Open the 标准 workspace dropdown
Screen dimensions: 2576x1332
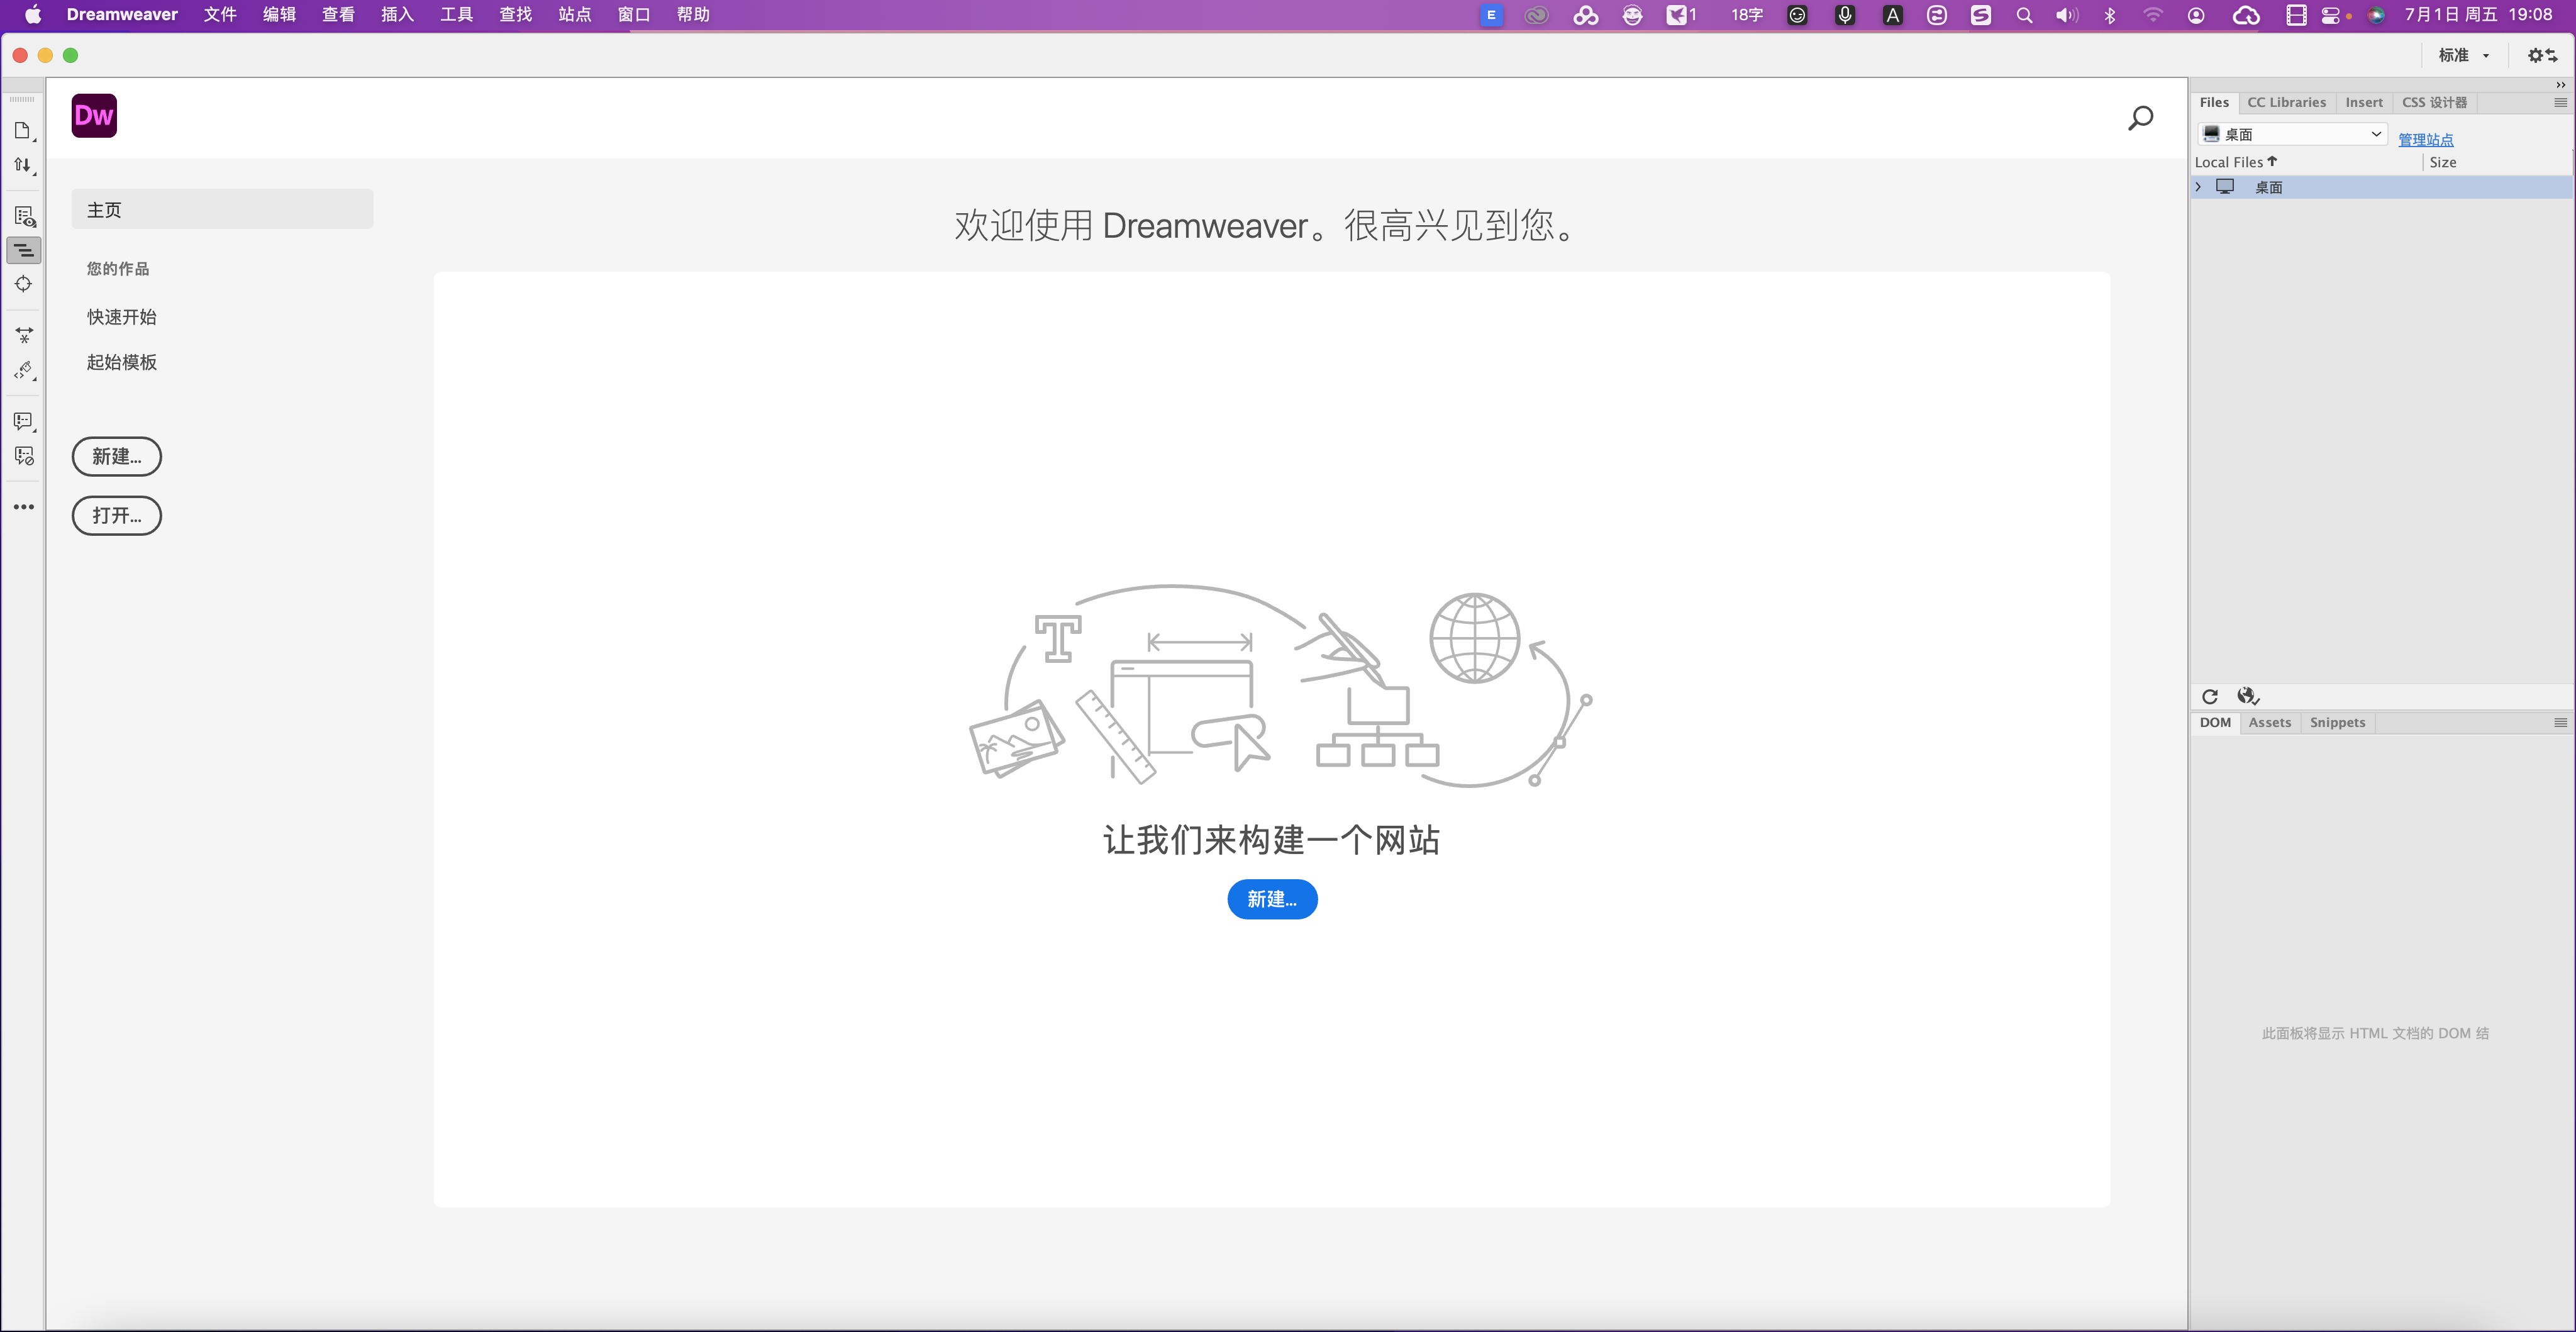pyautogui.click(x=2464, y=55)
